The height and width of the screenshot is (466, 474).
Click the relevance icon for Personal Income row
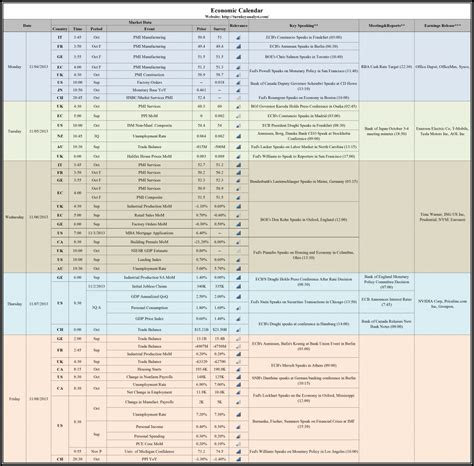point(238,427)
